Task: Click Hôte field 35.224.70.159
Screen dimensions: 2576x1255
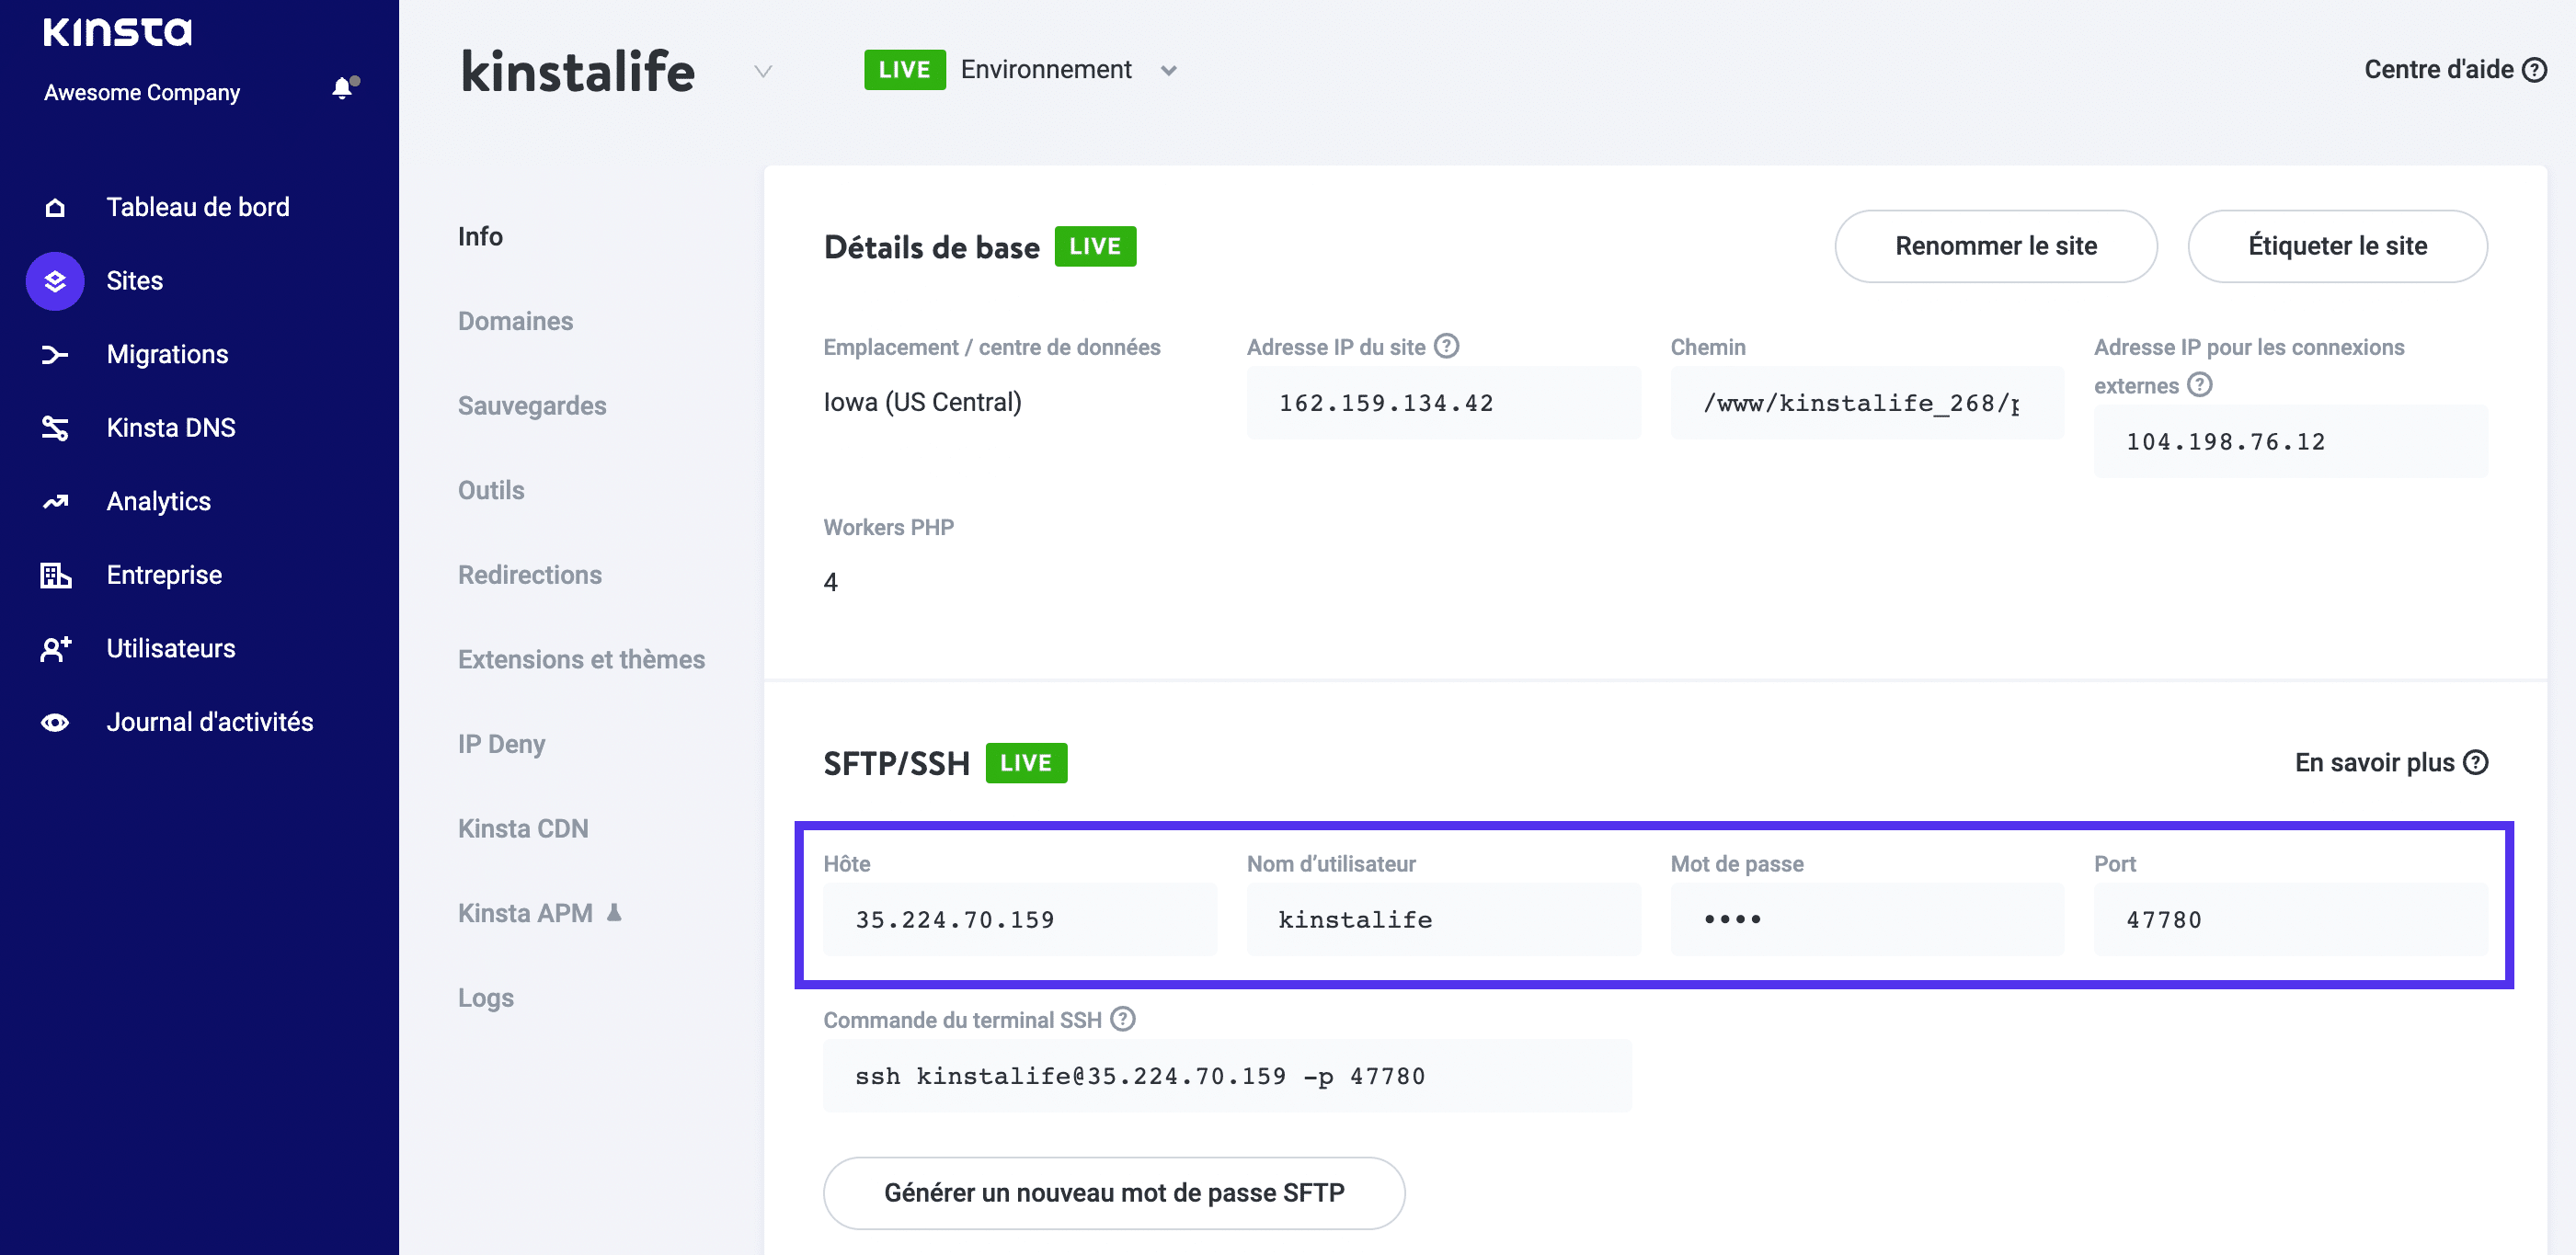Action: tap(1019, 919)
